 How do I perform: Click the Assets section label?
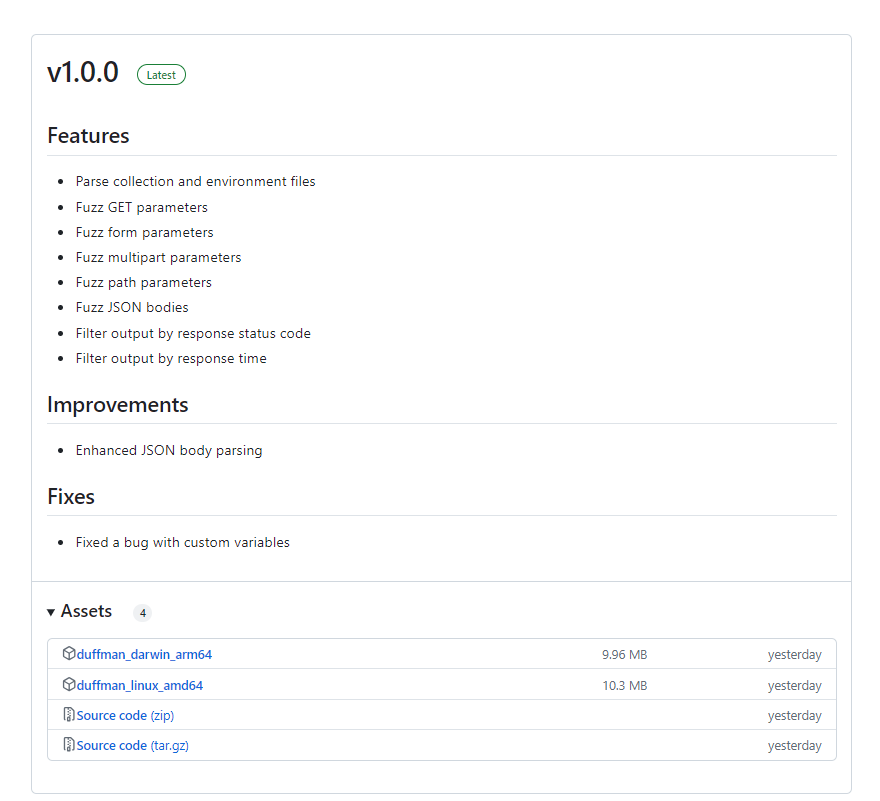pos(86,611)
